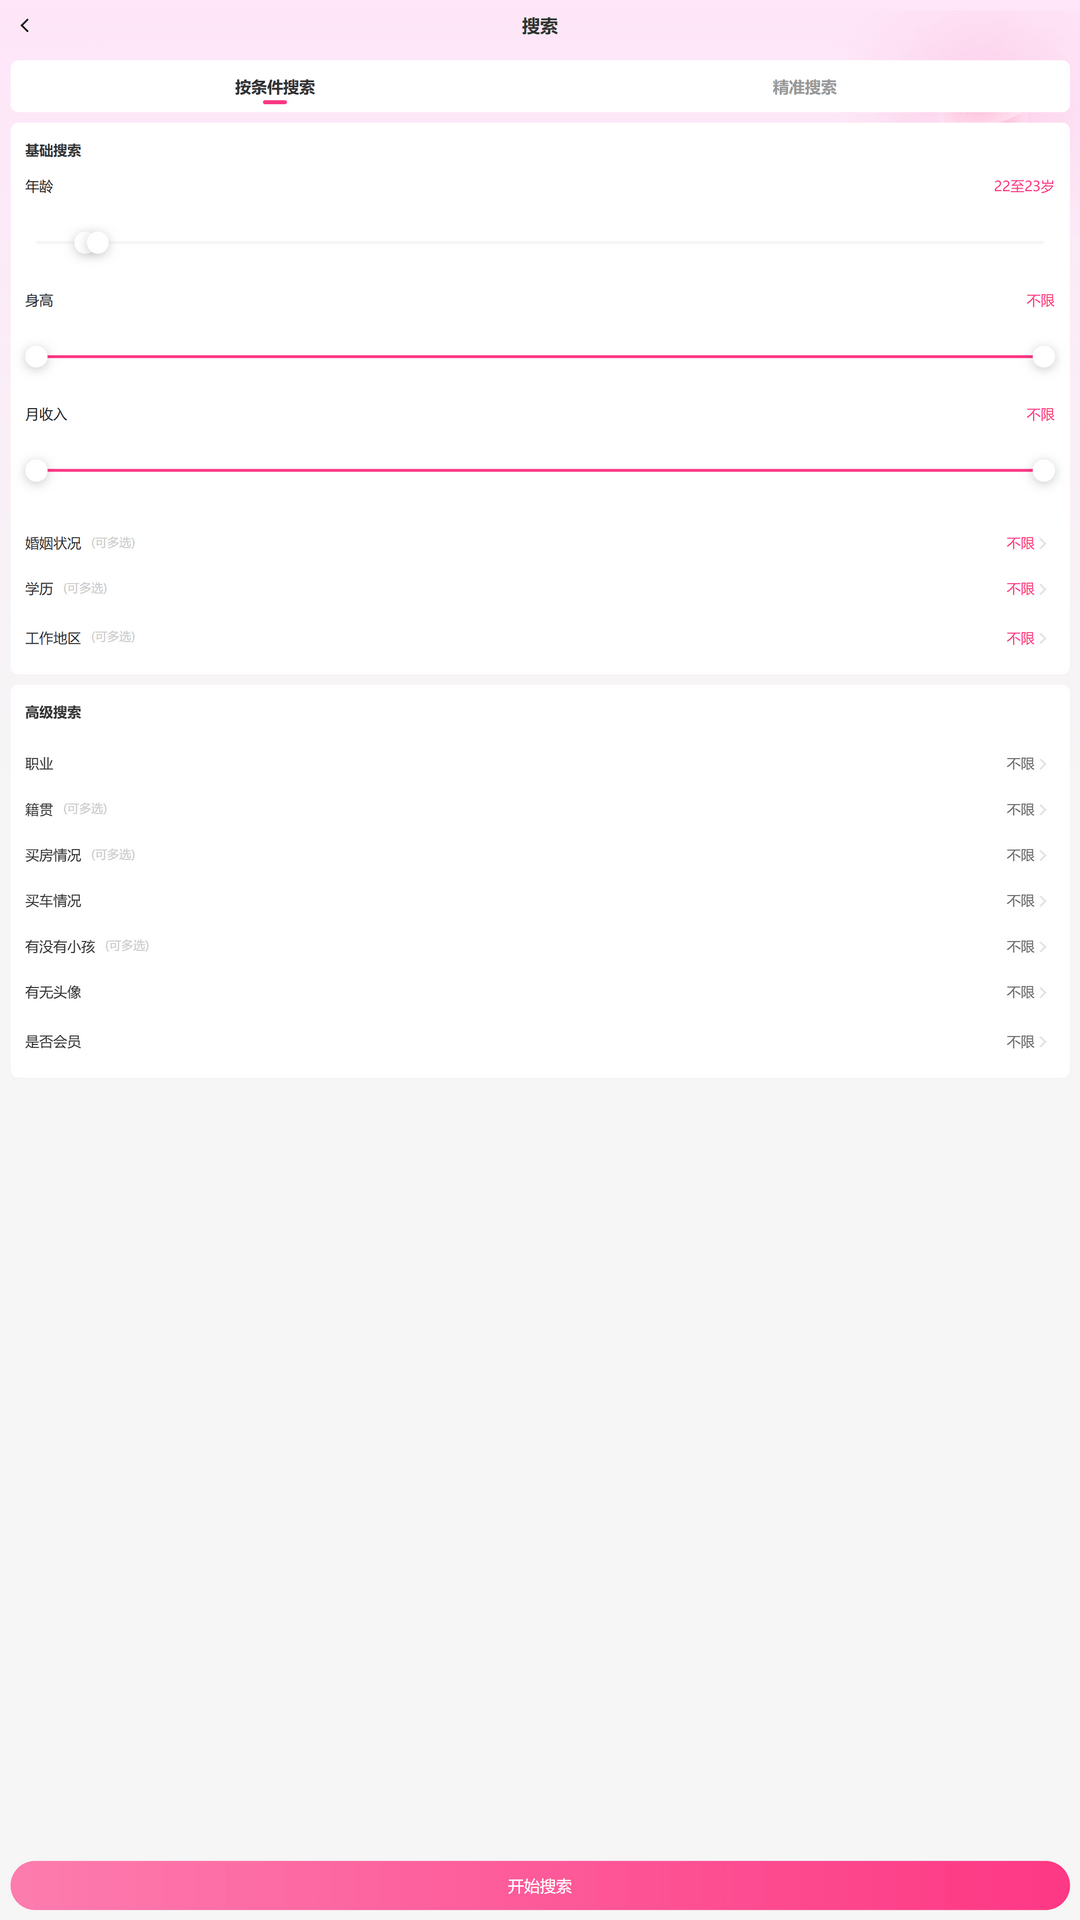Choose 买车情况 setting chevron

tap(1042, 902)
